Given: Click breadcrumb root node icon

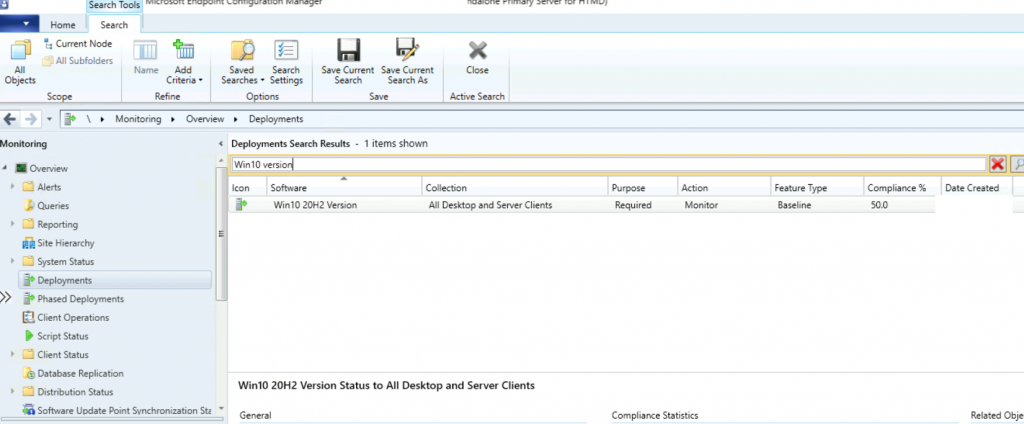Looking at the screenshot, I should [71, 120].
